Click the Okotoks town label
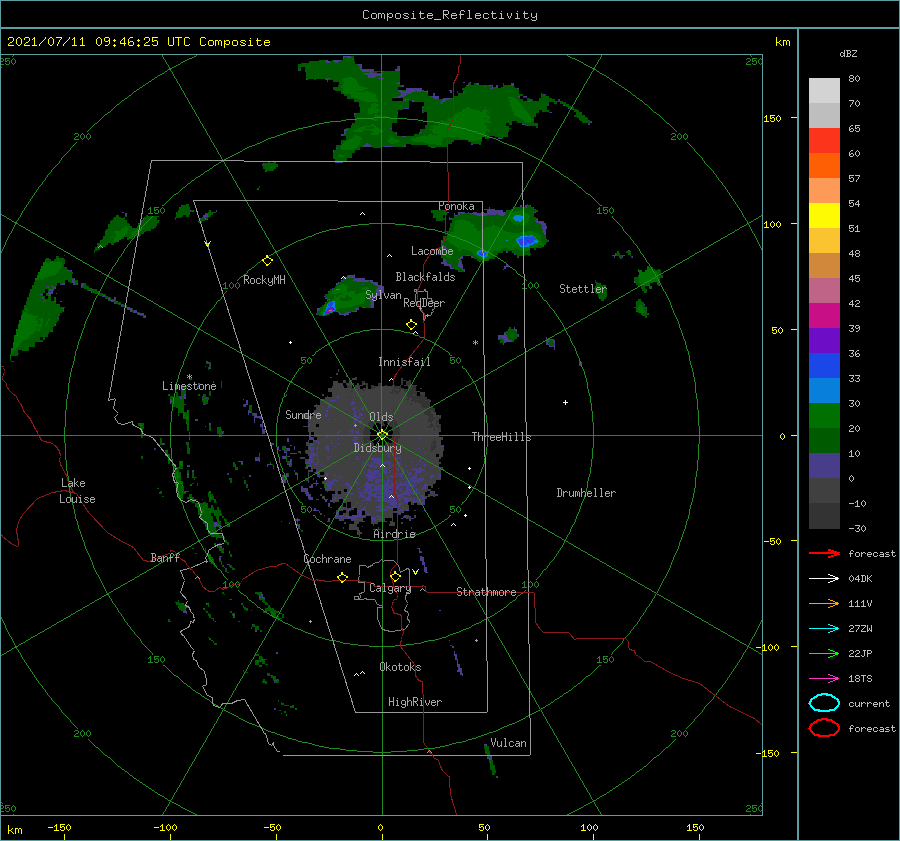The image size is (900, 841). pos(400,667)
